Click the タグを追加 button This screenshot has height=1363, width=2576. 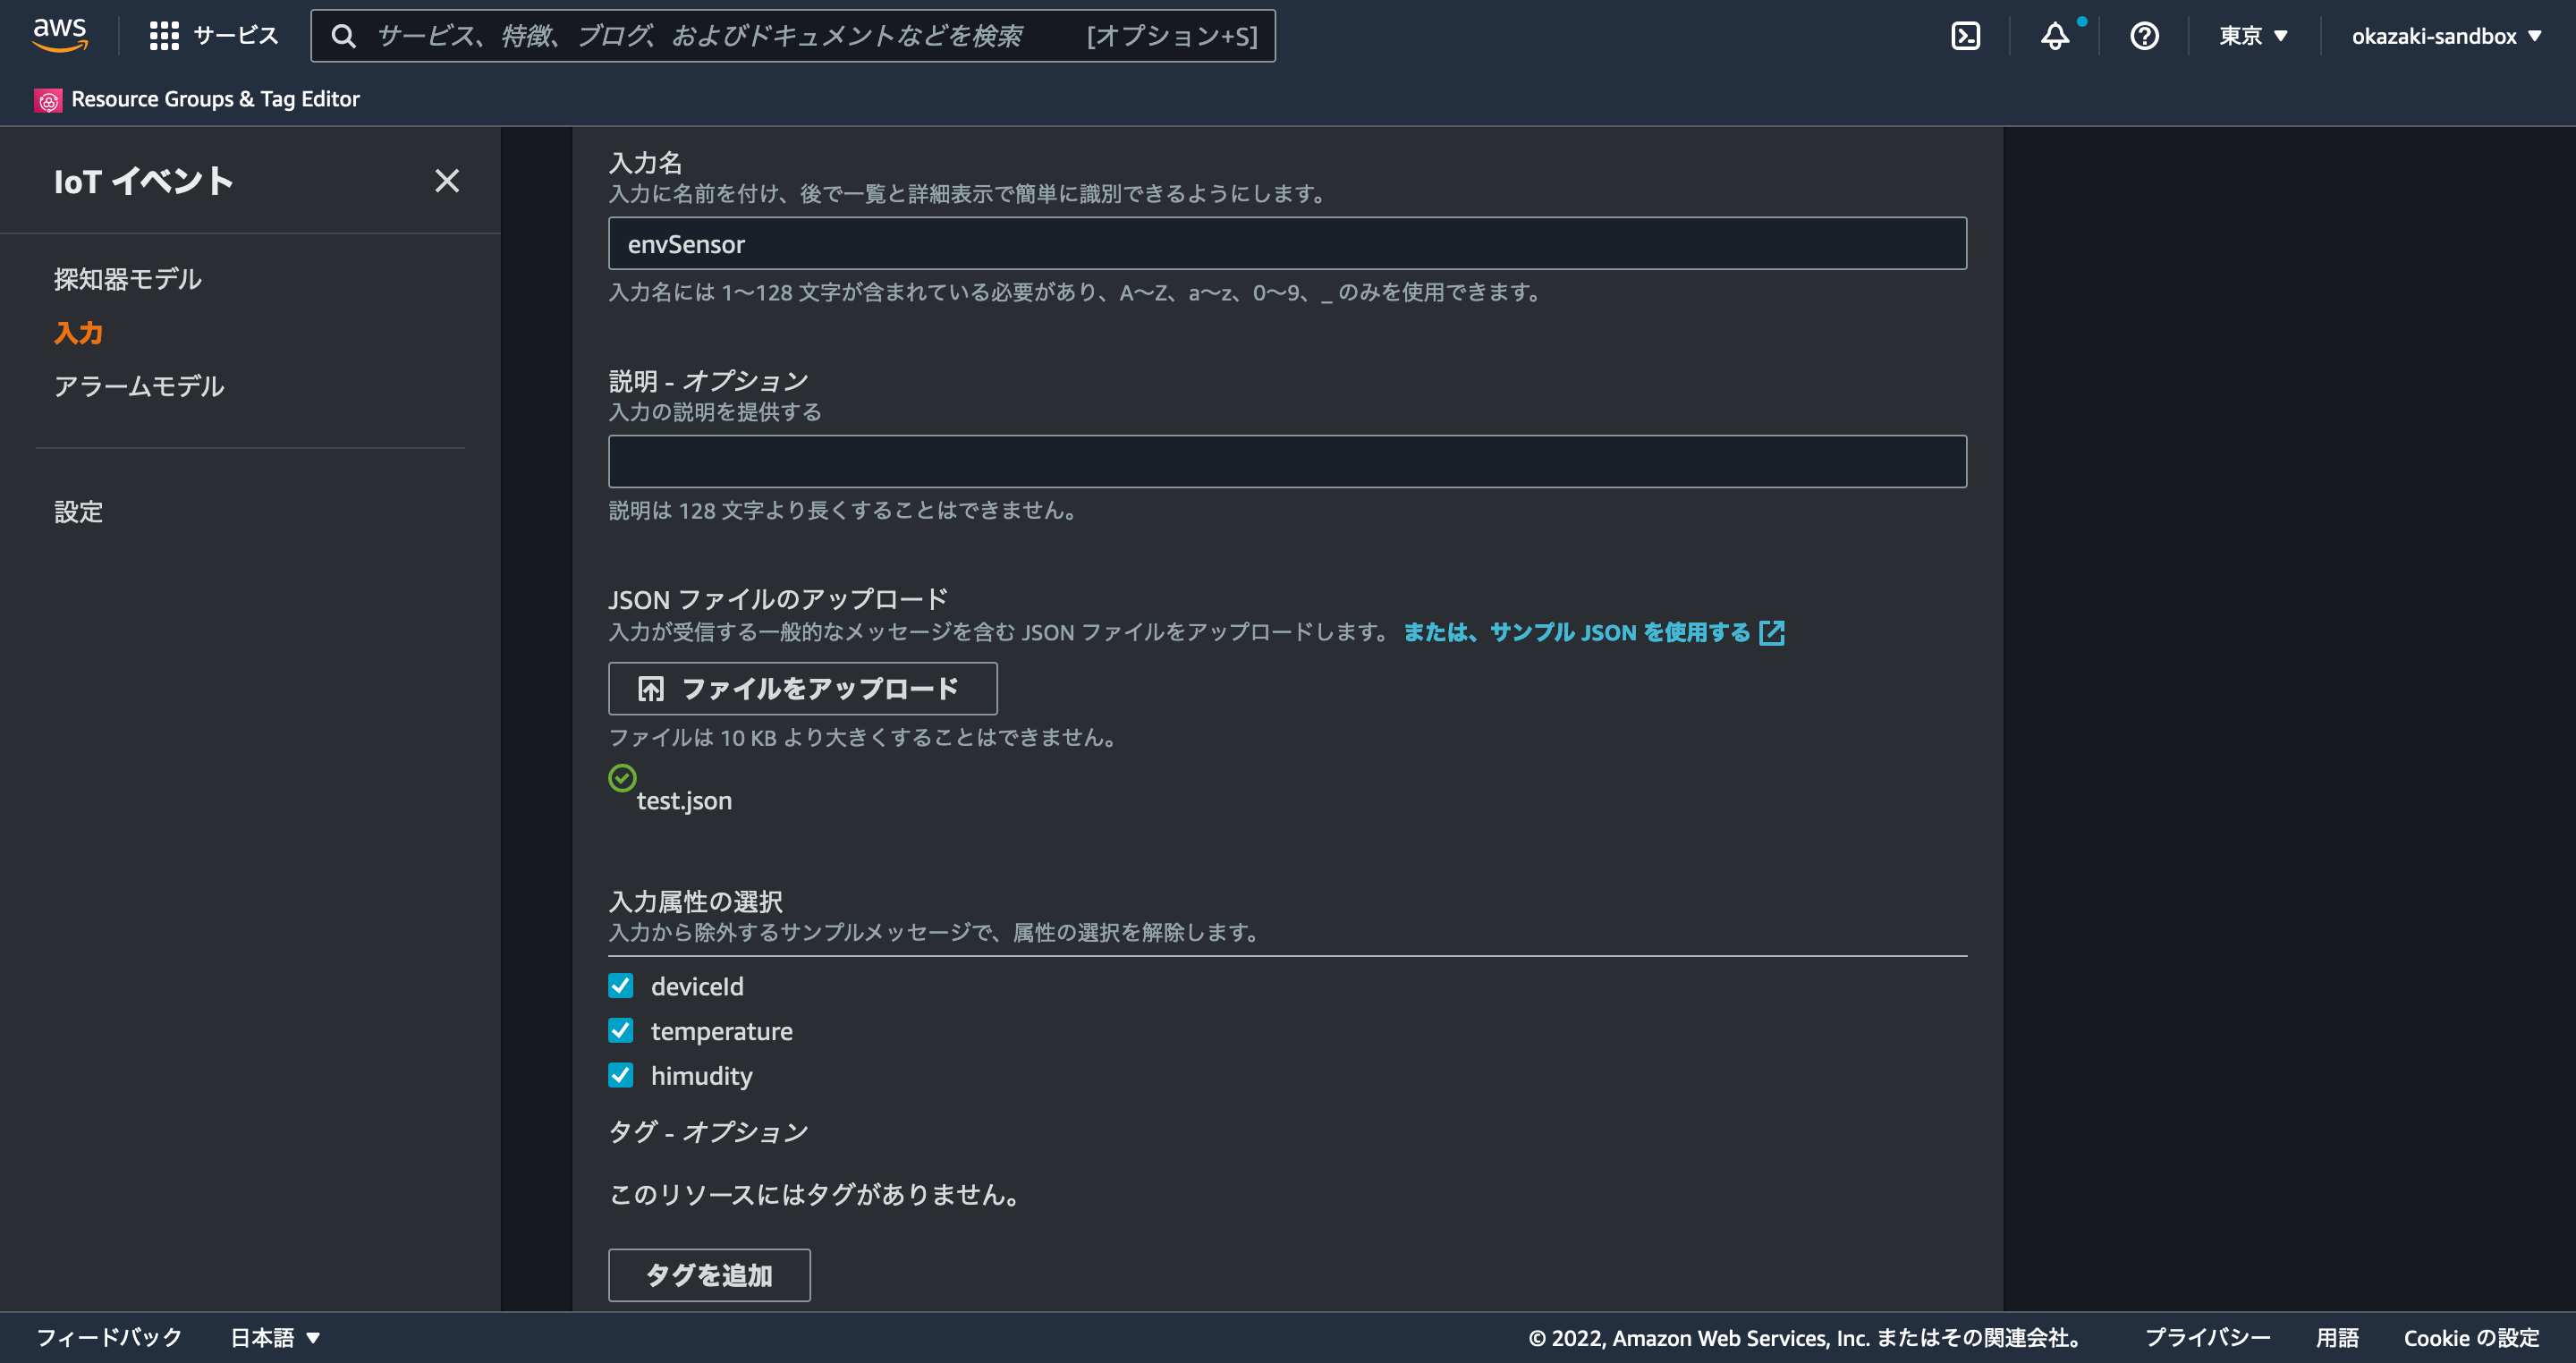coord(708,1275)
